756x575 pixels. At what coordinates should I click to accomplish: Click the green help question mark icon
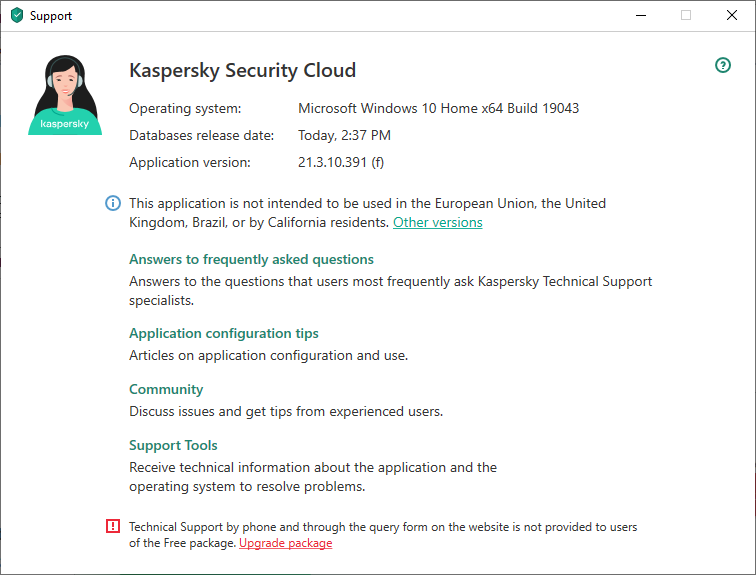tap(723, 65)
